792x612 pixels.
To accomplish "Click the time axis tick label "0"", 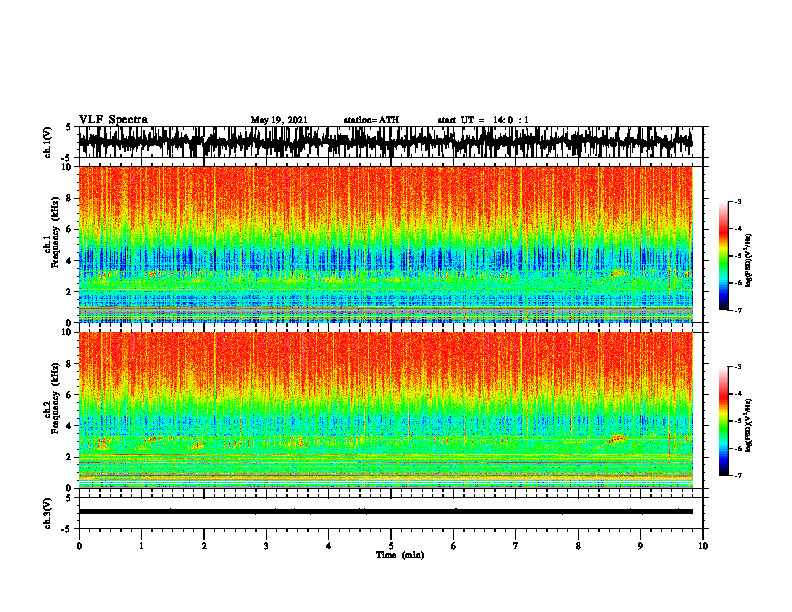I will (x=79, y=546).
